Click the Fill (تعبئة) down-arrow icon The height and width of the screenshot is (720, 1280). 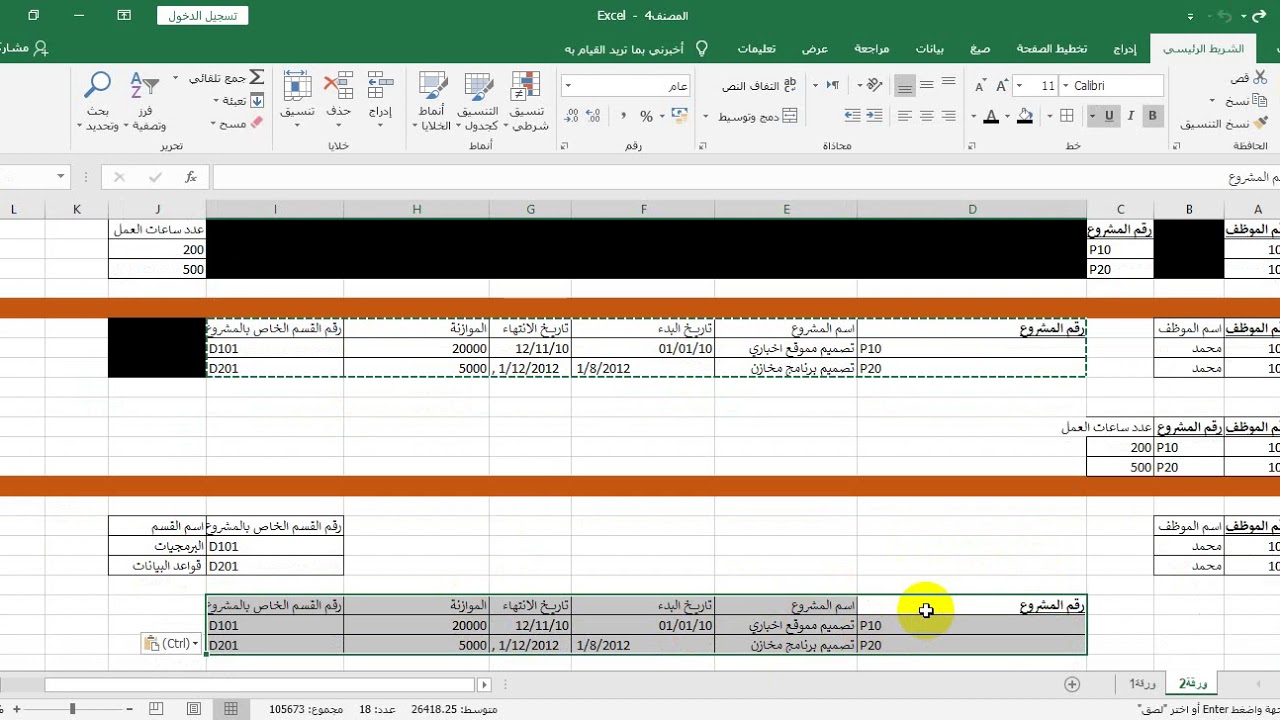click(256, 101)
